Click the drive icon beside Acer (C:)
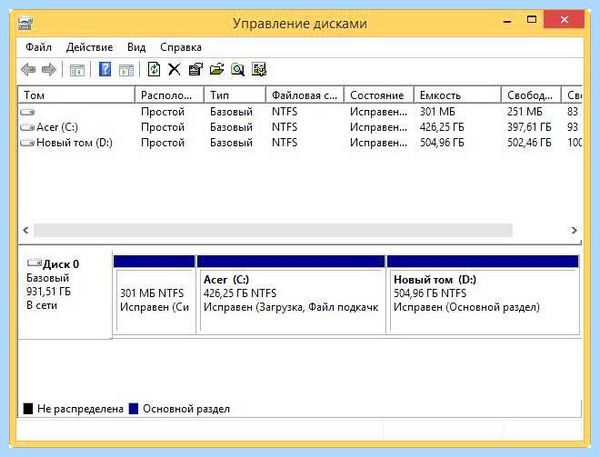The width and height of the screenshot is (600, 457). (x=27, y=127)
